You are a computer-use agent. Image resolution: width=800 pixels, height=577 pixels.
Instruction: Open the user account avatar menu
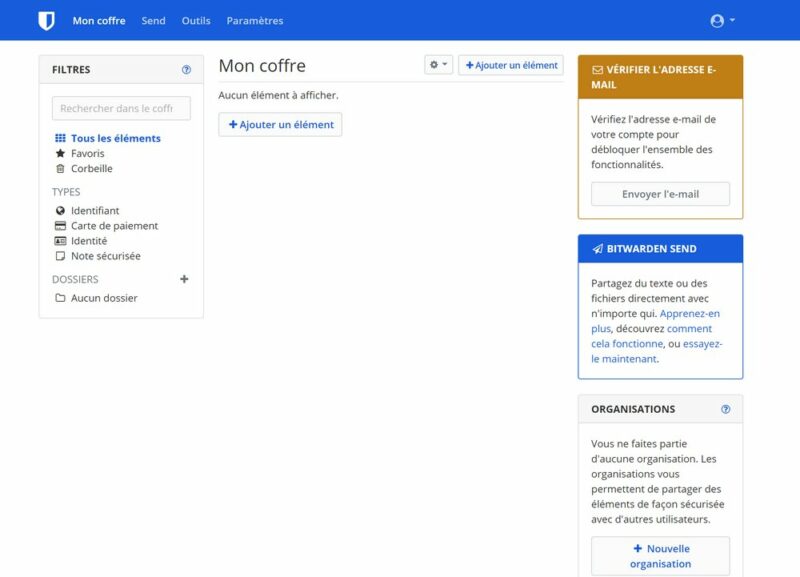pos(722,20)
